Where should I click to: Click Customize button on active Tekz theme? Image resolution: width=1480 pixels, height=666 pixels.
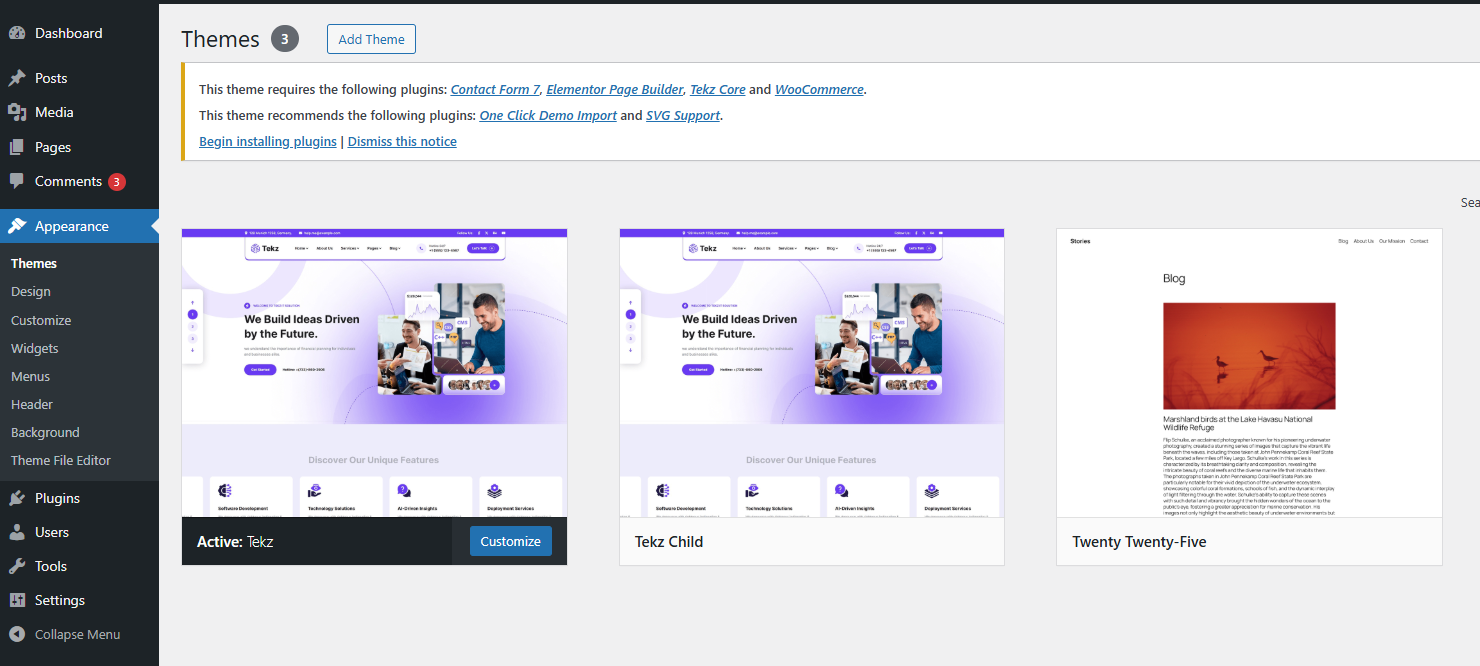(x=511, y=541)
